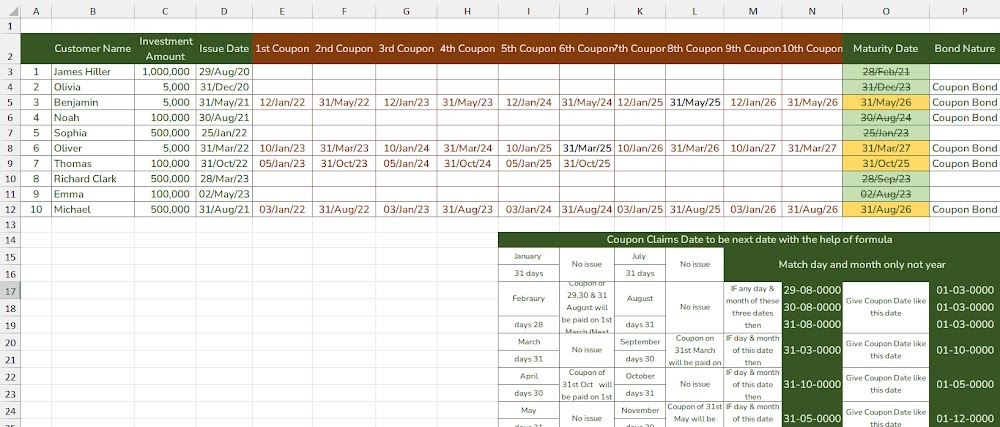Screen dimensions: 1000x427
Task: Click Olivia's Coupon Bond cell
Action: pyautogui.click(x=964, y=87)
